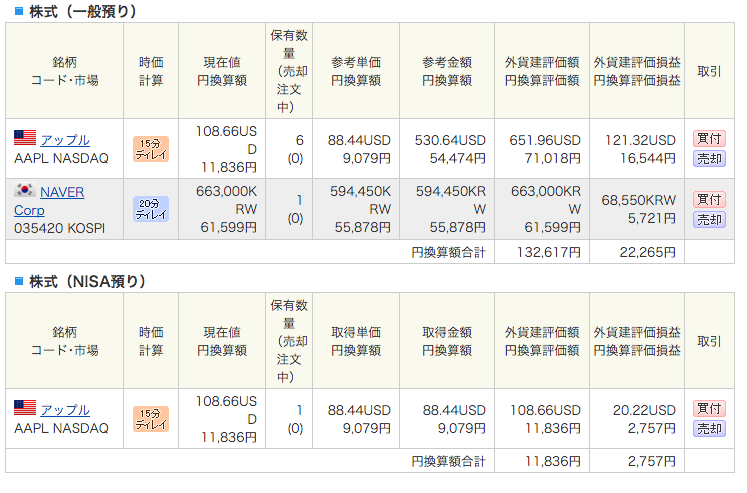Click the 15分ディレイ badge in general account Apple row
The image size is (747, 493).
151,149
